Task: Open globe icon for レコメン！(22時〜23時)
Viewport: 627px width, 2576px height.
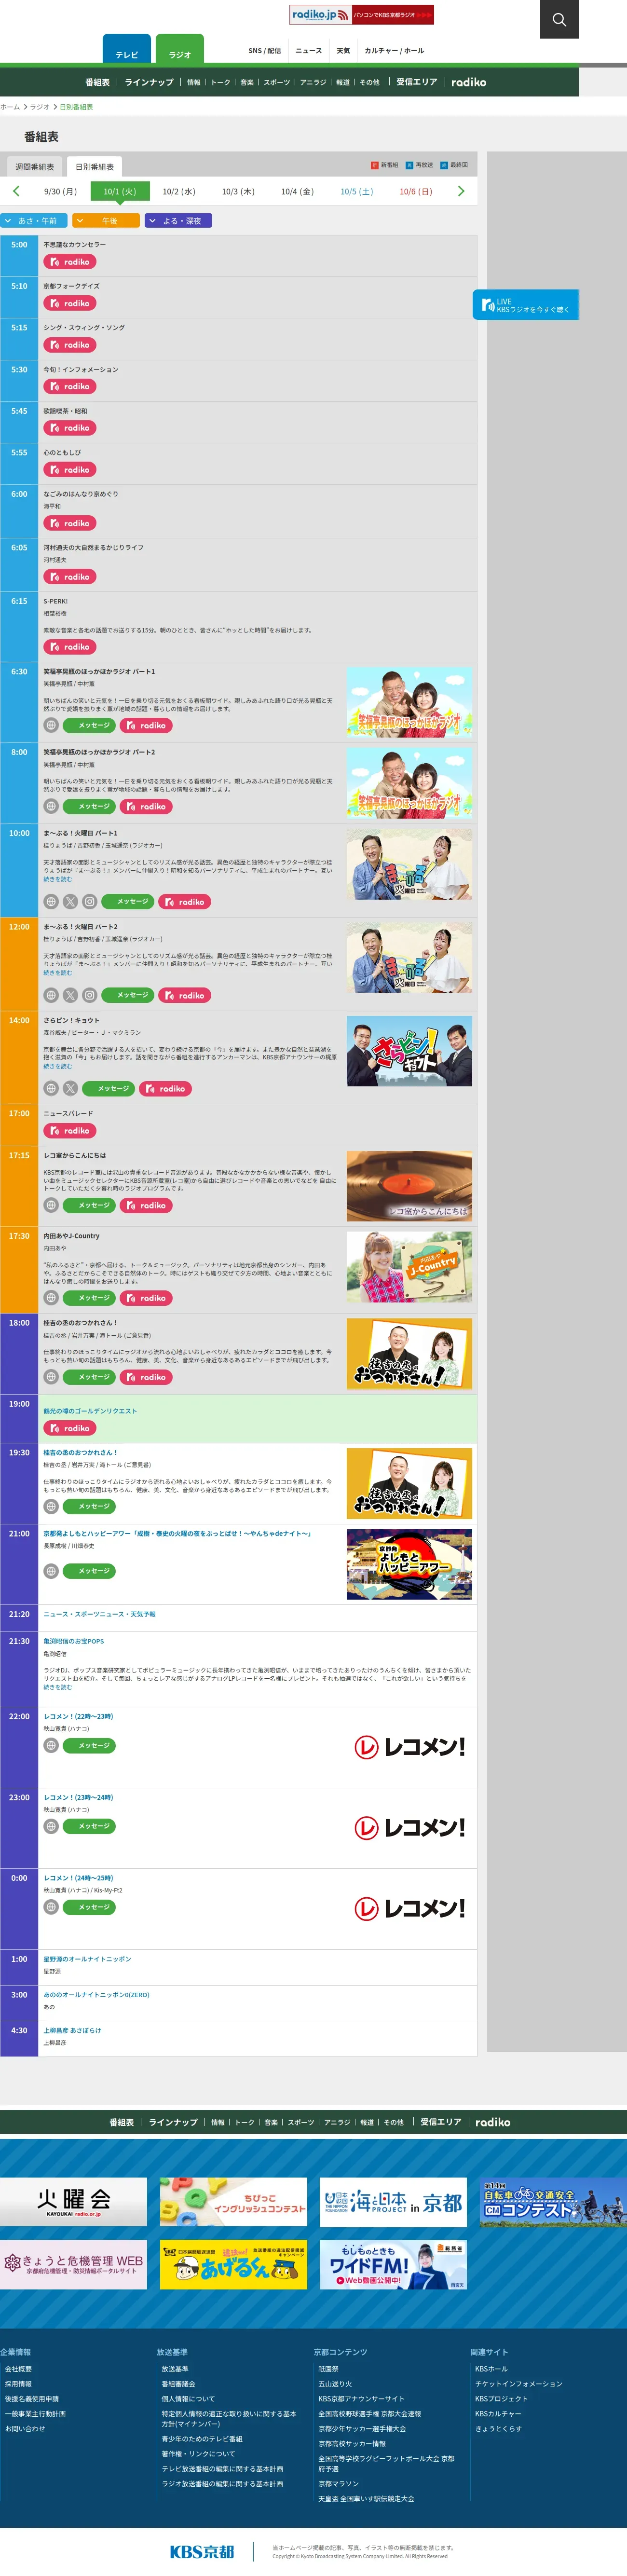Action: (x=51, y=1746)
